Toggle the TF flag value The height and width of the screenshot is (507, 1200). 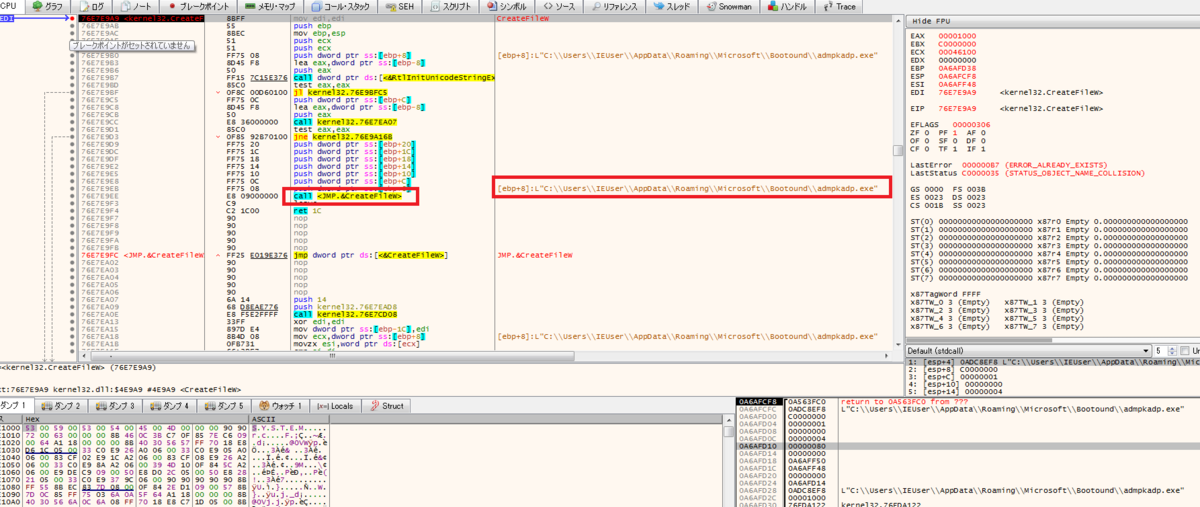(955, 148)
